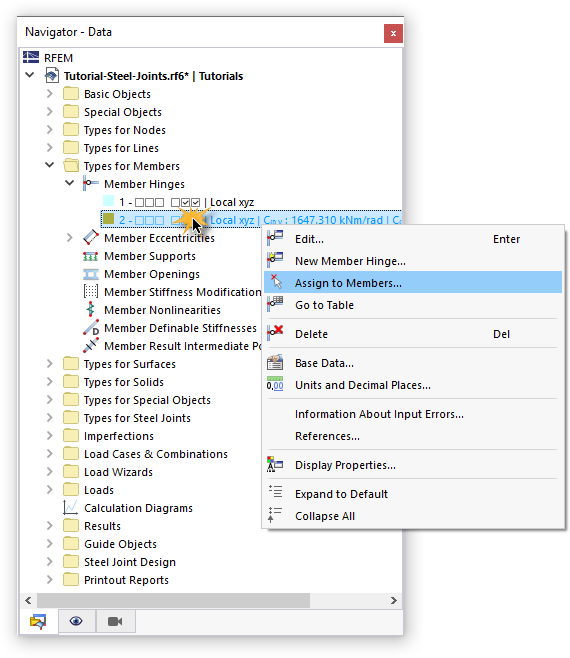Image resolution: width=570 pixels, height=658 pixels.
Task: Click the Base Data icon
Action: 275,363
